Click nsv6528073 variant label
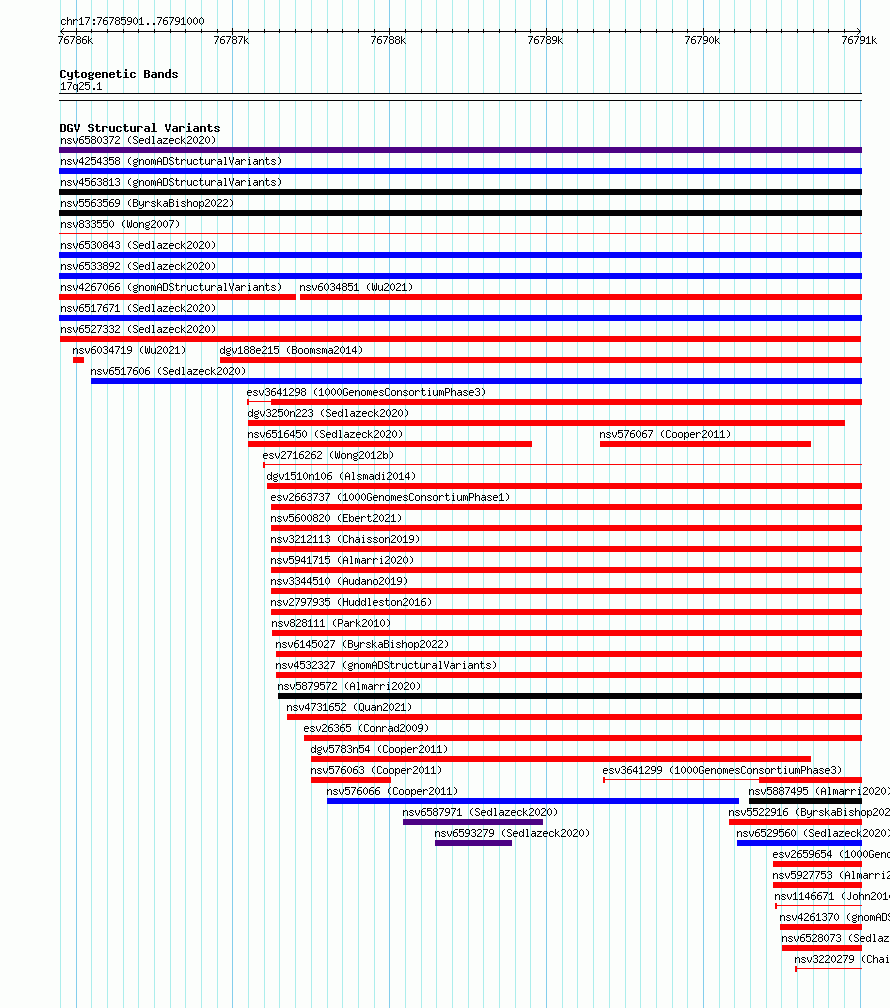This screenshot has width=890, height=1008. pyautogui.click(x=835, y=939)
